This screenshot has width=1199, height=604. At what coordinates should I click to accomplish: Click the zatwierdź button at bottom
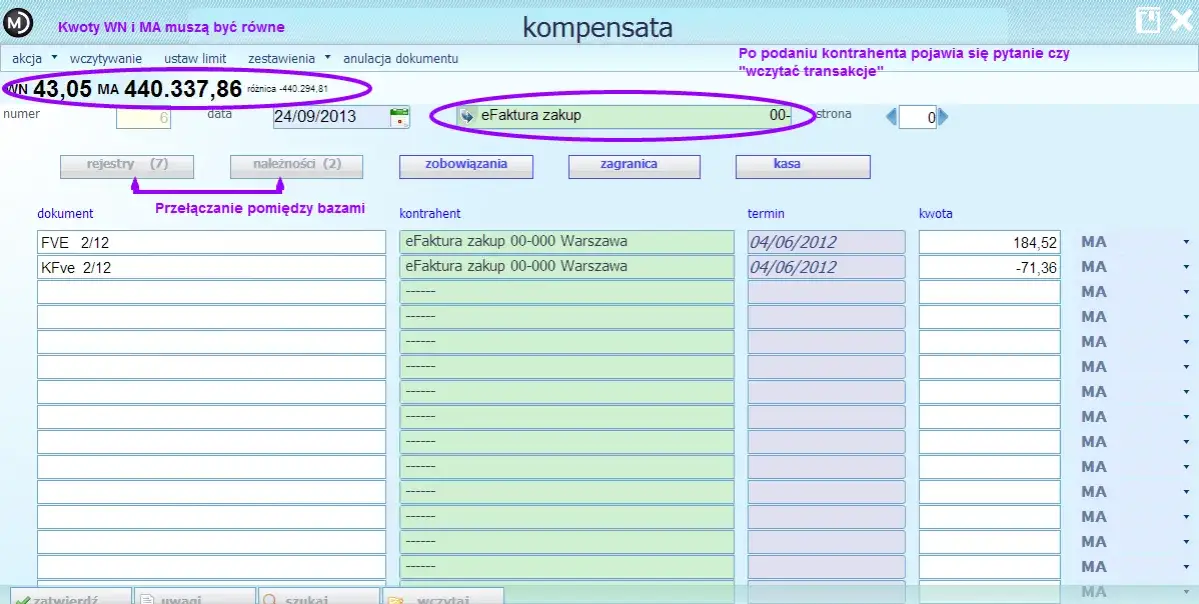70,596
